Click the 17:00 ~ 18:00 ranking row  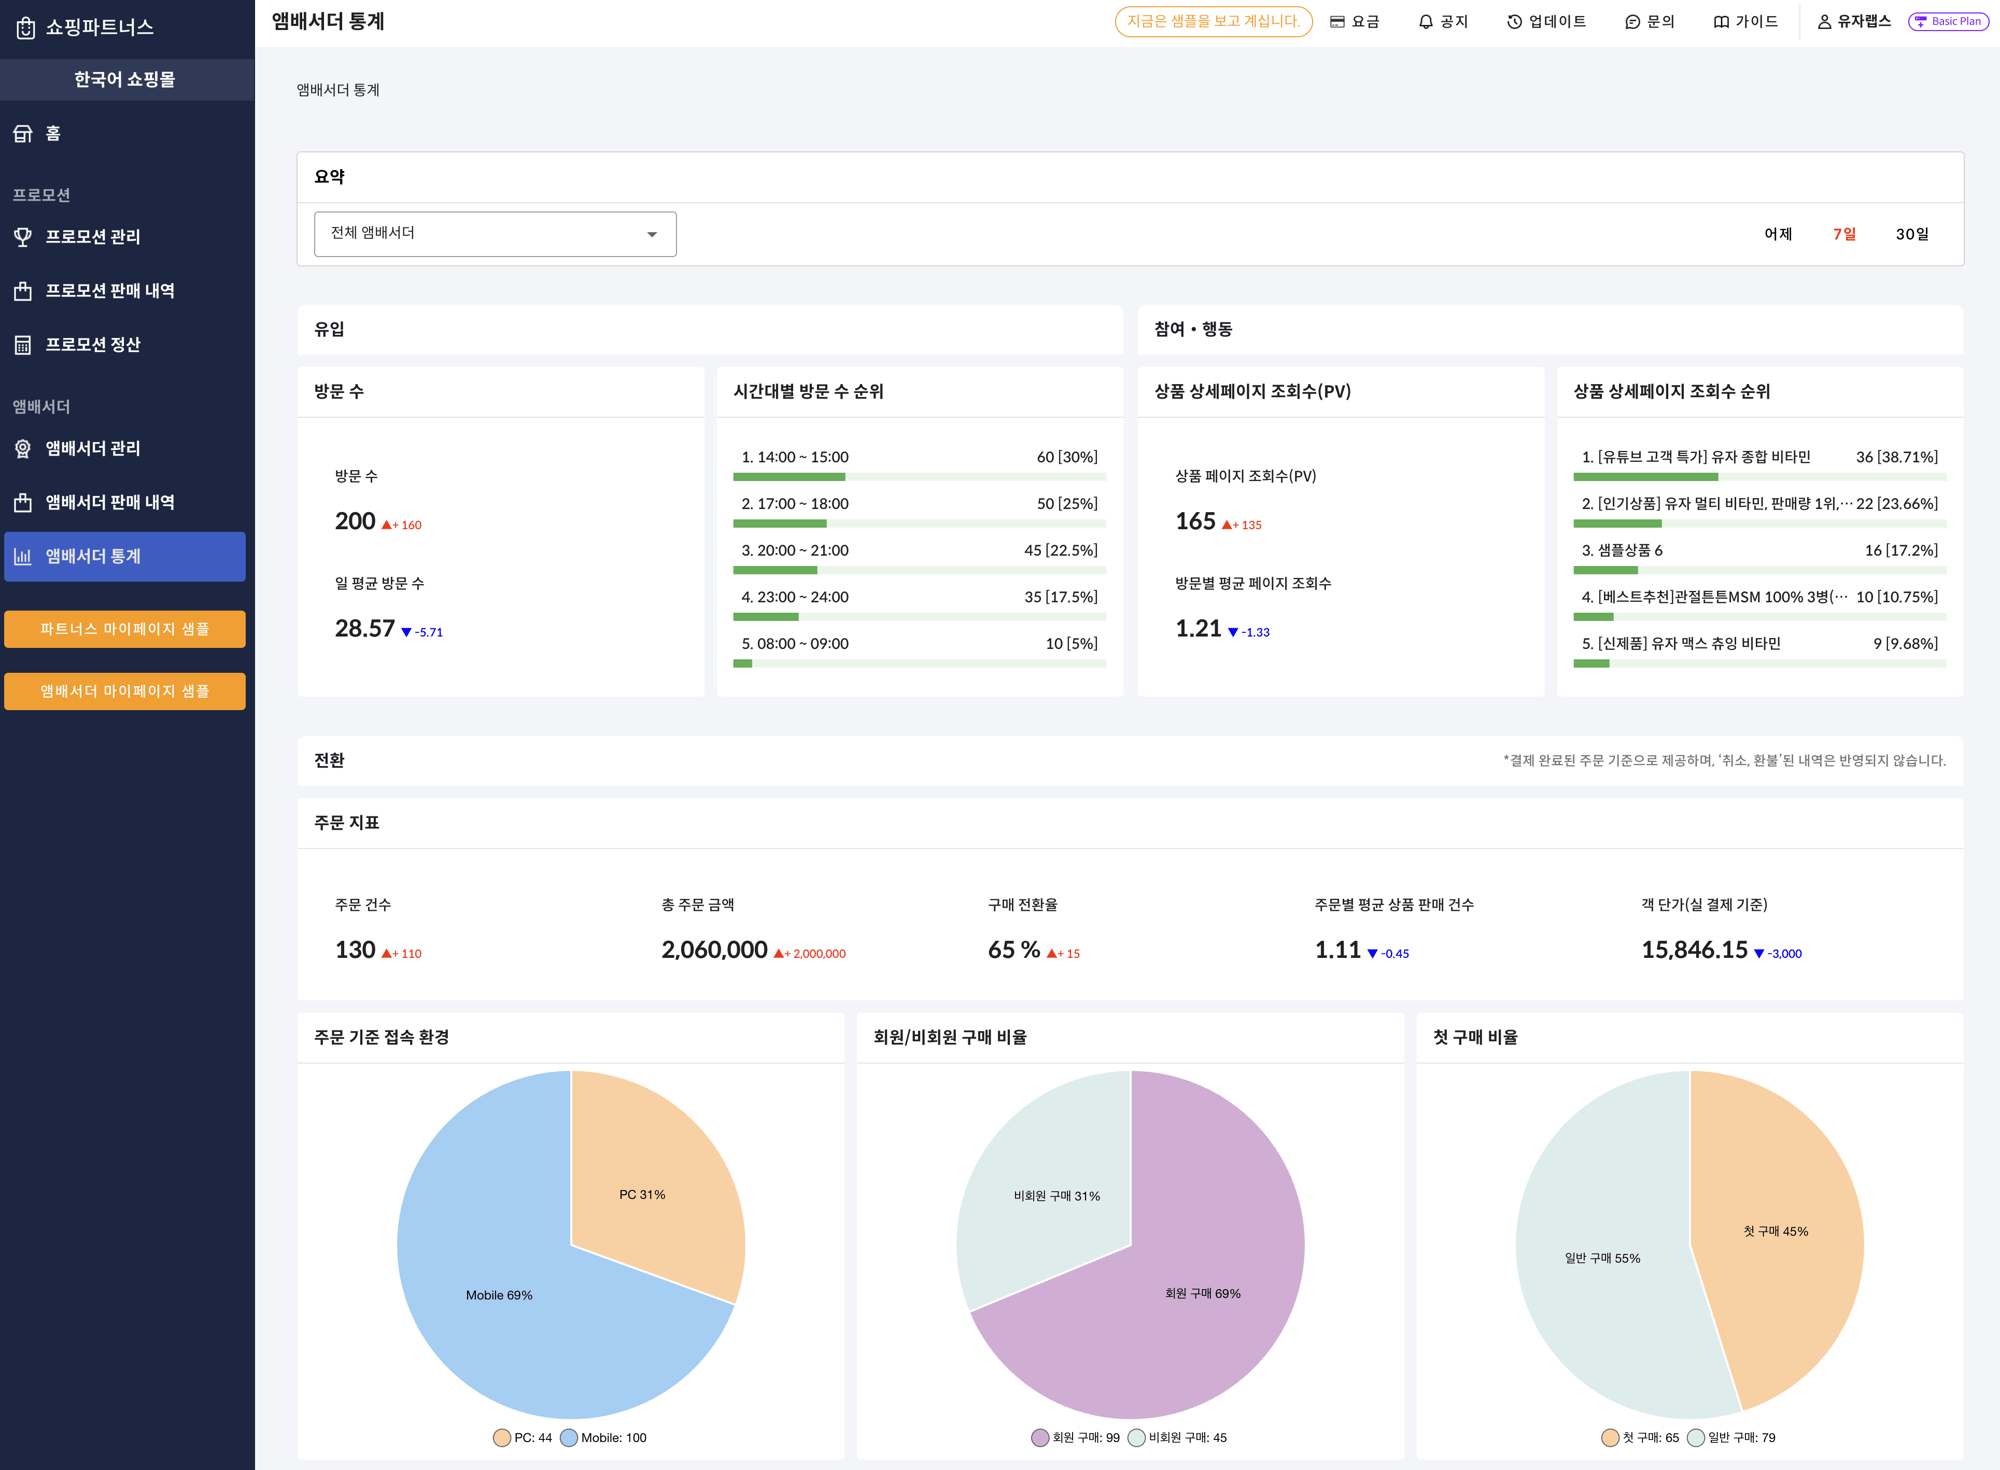(919, 511)
